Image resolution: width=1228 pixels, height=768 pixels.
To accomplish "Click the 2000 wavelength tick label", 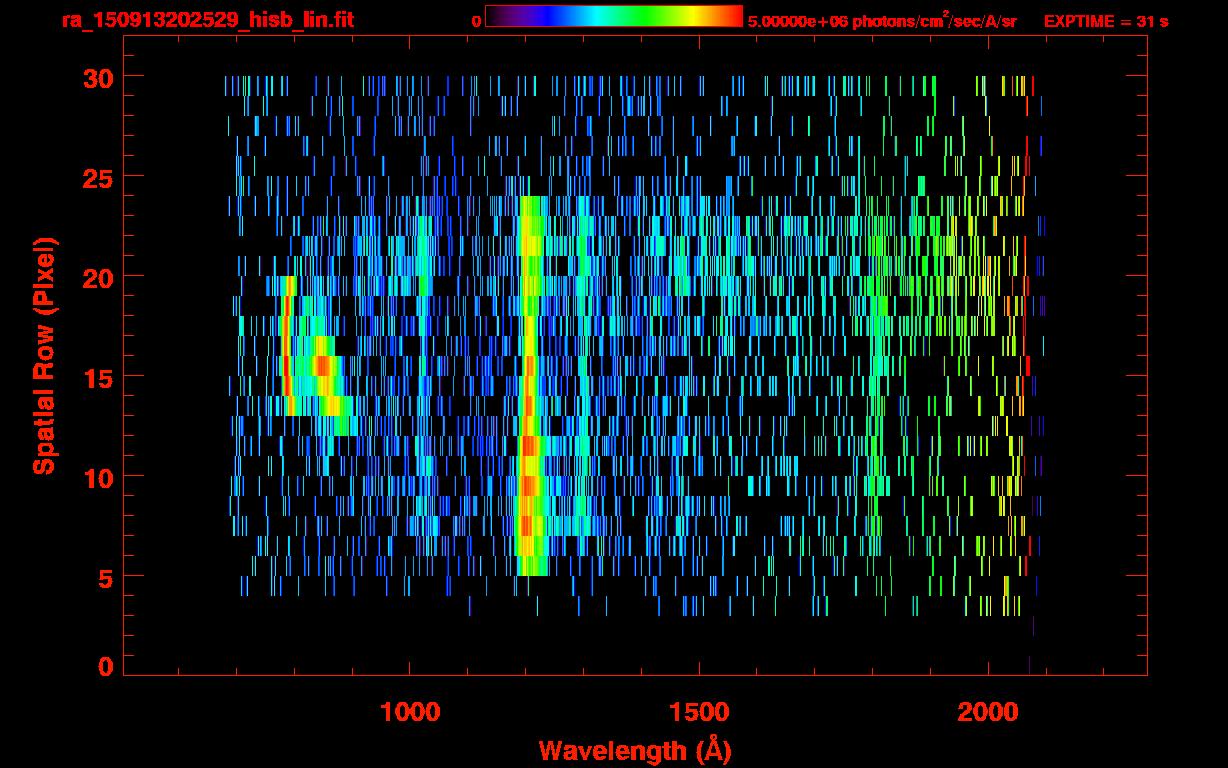I will (x=987, y=712).
